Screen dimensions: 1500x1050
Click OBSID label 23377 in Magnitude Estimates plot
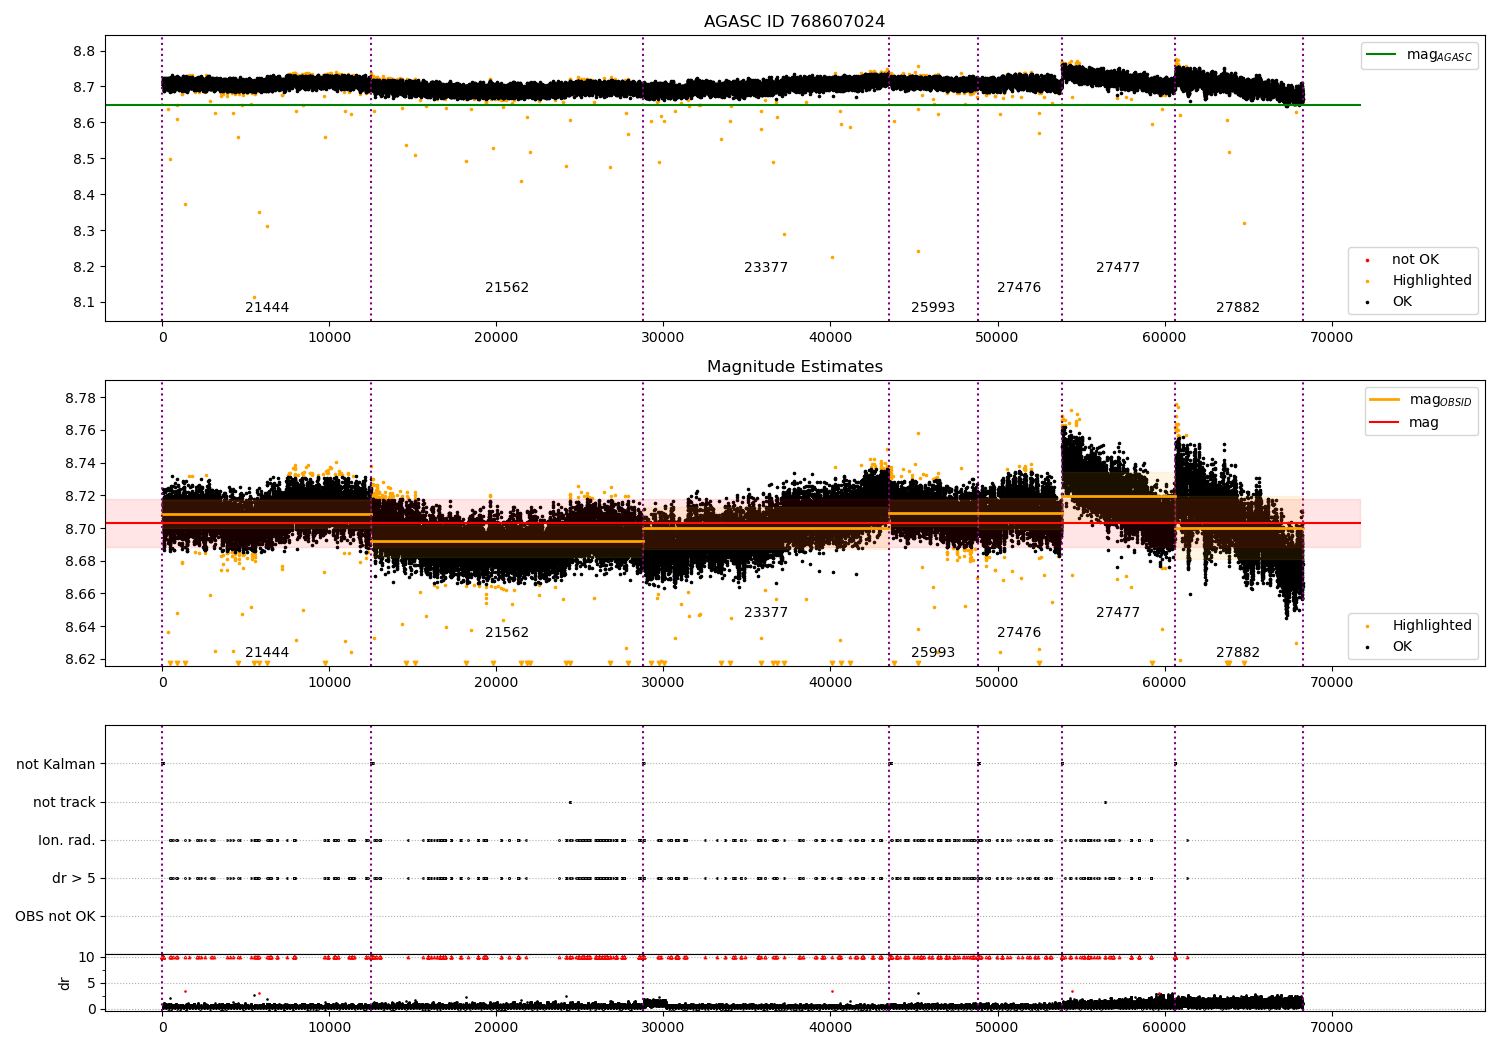(x=766, y=613)
